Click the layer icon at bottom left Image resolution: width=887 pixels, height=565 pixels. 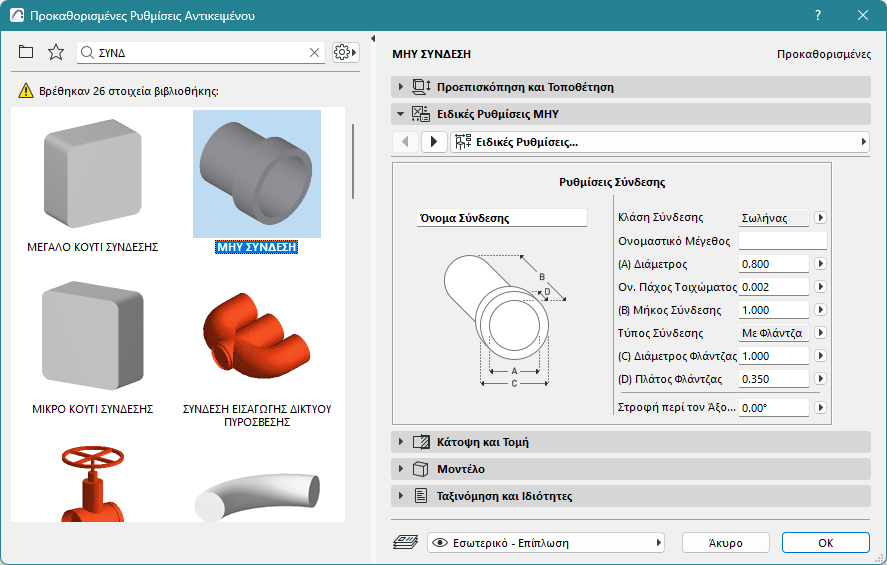406,542
